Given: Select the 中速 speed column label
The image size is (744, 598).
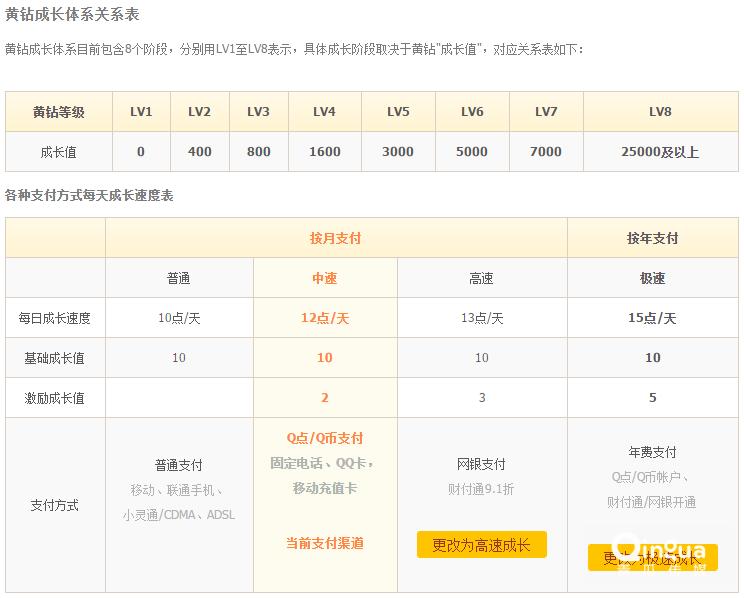Looking at the screenshot, I should tap(325, 278).
